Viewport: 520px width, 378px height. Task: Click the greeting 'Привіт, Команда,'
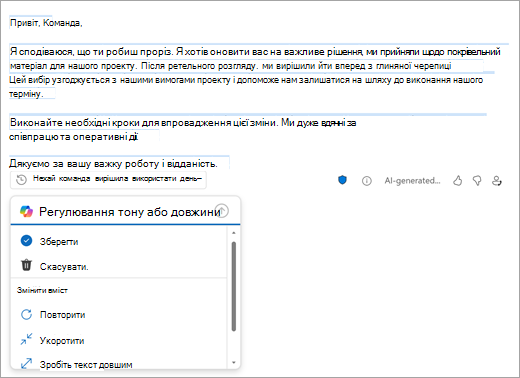[46, 23]
